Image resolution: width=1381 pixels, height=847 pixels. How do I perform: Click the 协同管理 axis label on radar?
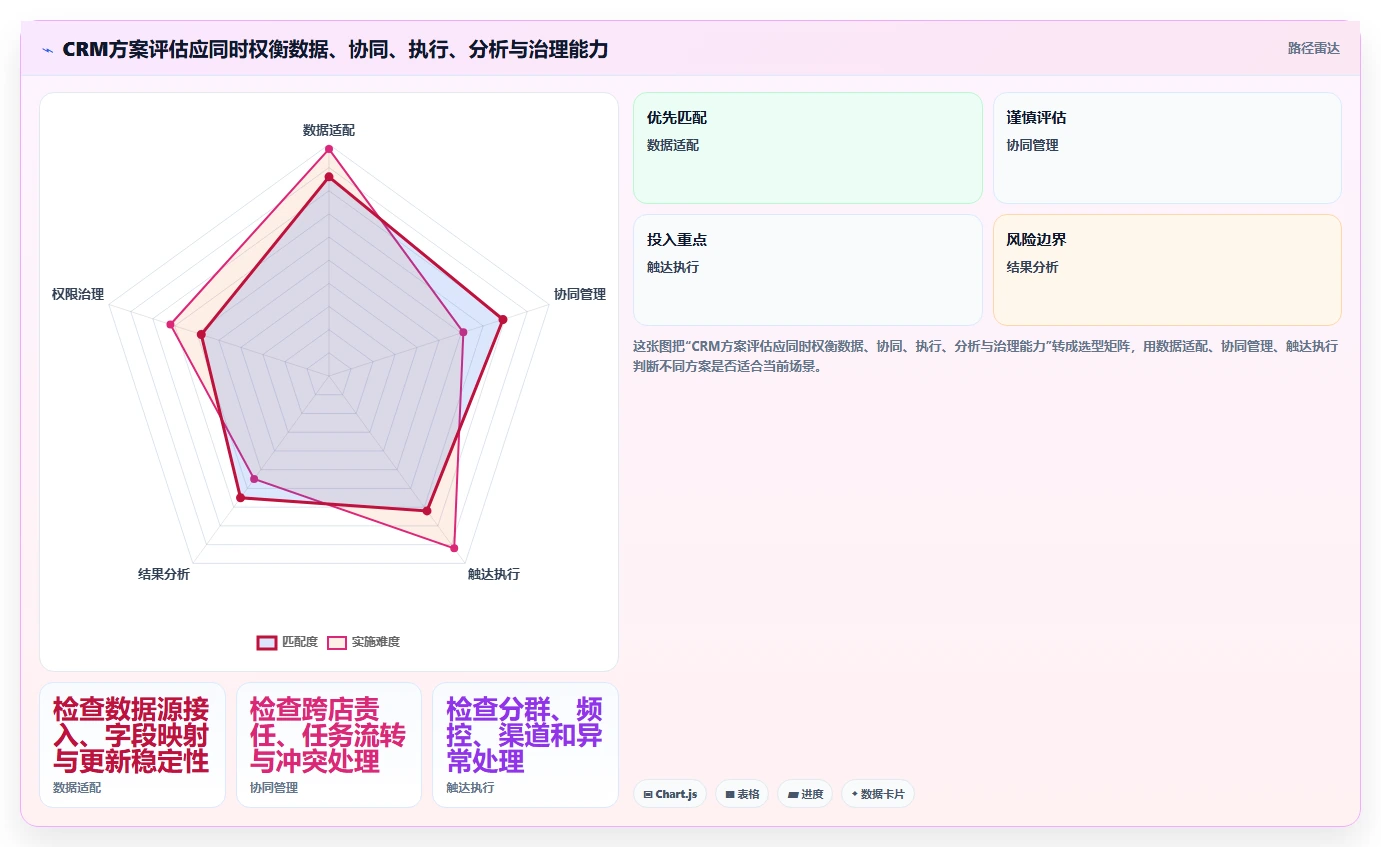580,294
